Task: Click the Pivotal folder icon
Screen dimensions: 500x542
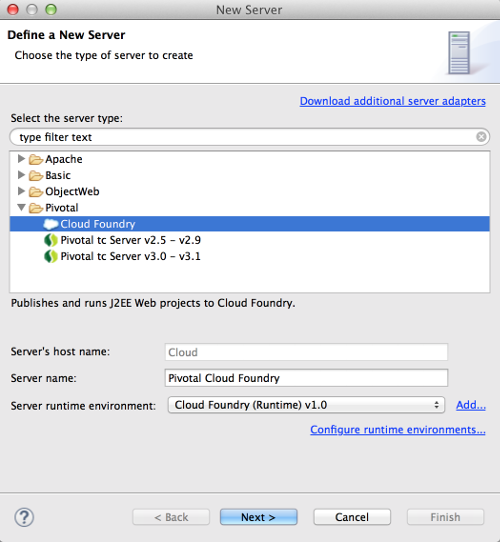Action: click(36, 208)
